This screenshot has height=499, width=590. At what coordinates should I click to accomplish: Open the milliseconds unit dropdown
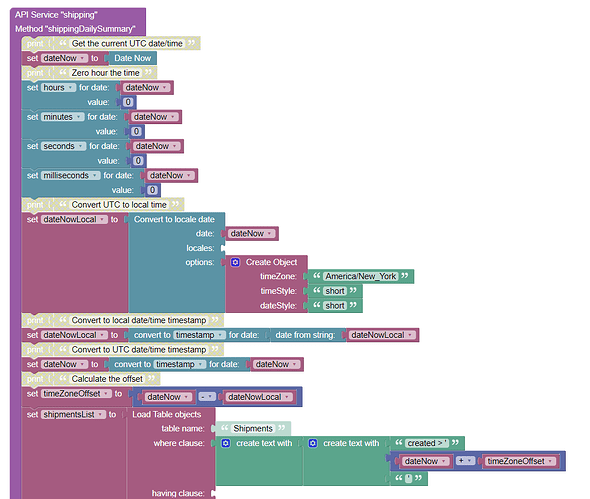tap(71, 176)
